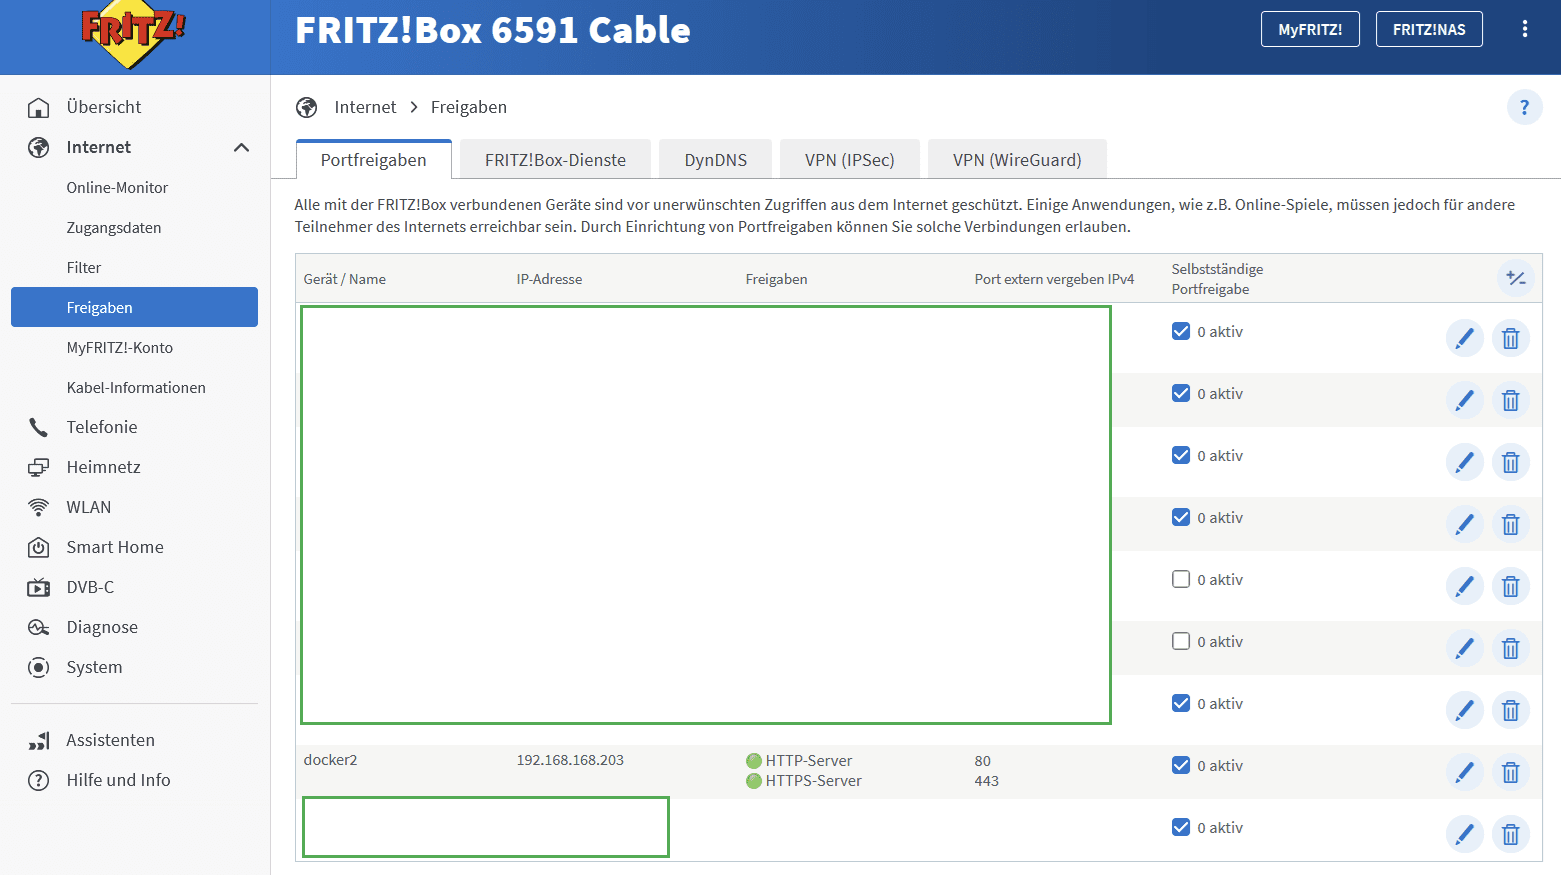Click the external port value 443
Image resolution: width=1561 pixels, height=875 pixels.
point(987,781)
